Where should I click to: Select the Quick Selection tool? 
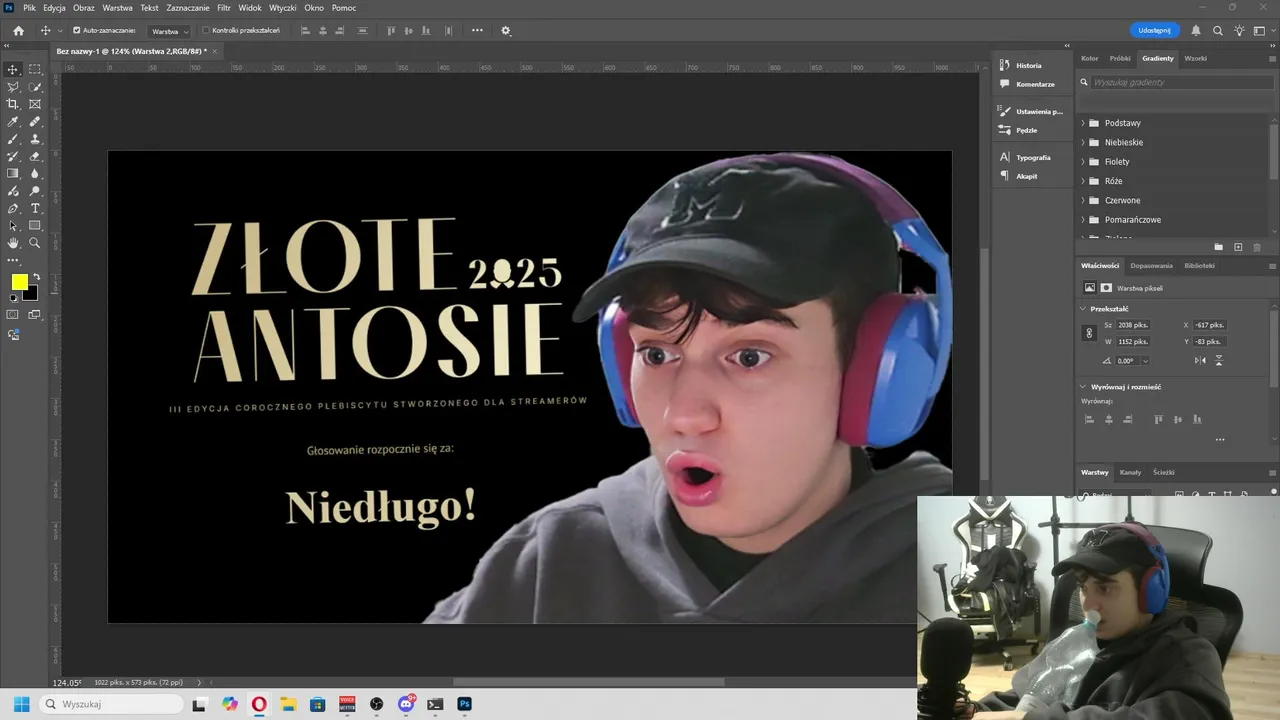point(35,87)
